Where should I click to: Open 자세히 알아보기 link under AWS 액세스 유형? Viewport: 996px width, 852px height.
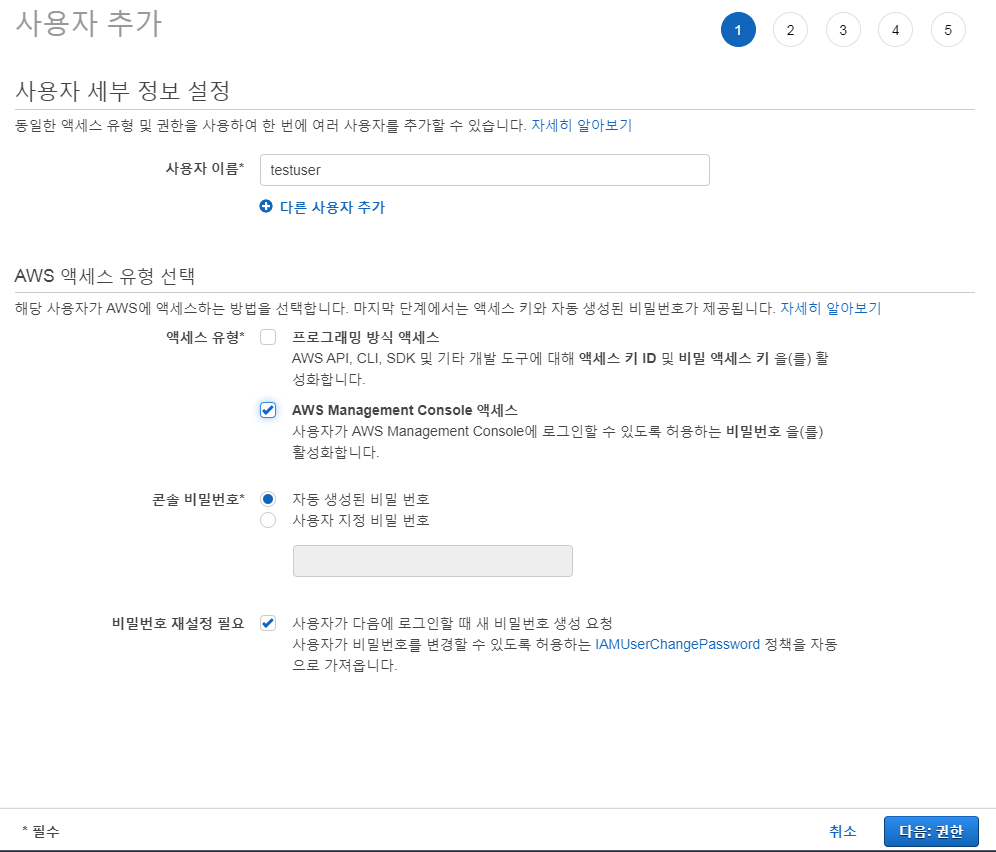coord(830,308)
